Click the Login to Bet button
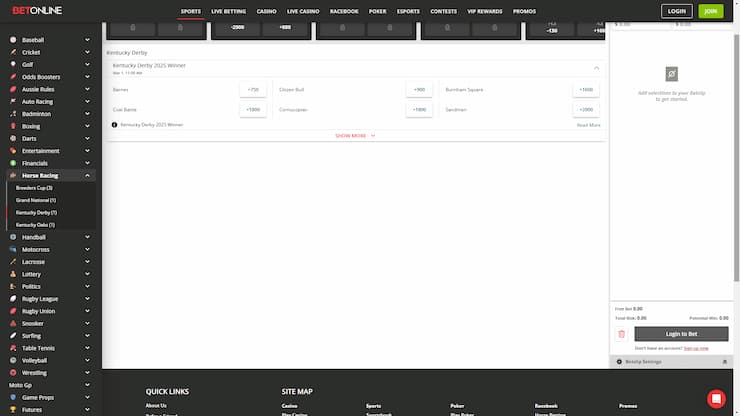The width and height of the screenshot is (740, 416). click(681, 334)
